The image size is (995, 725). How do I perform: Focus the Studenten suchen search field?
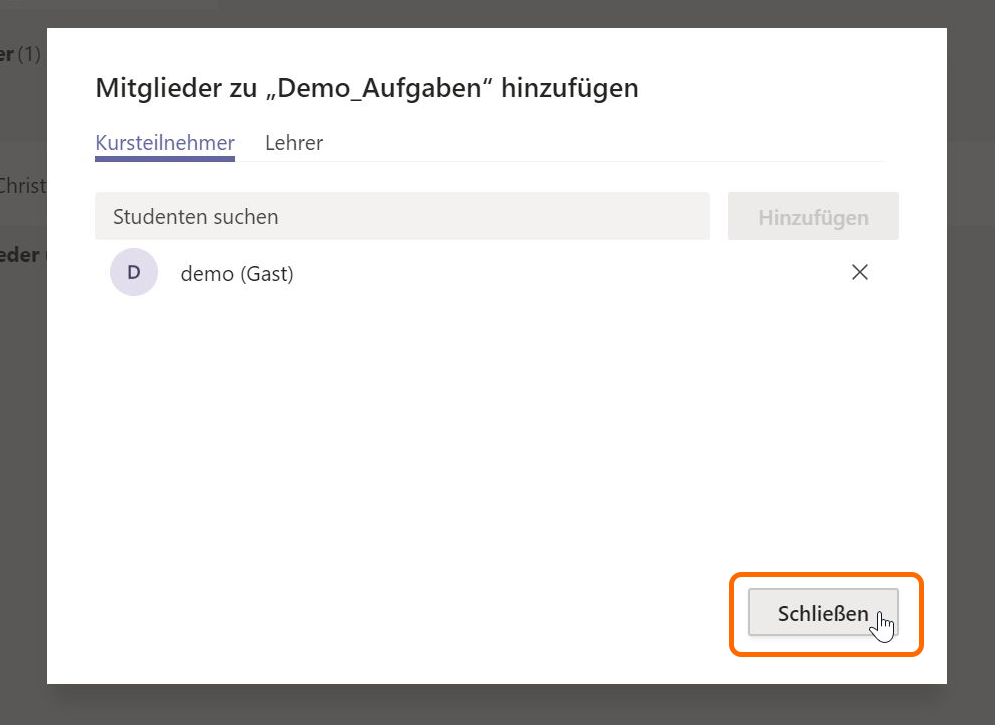(400, 217)
